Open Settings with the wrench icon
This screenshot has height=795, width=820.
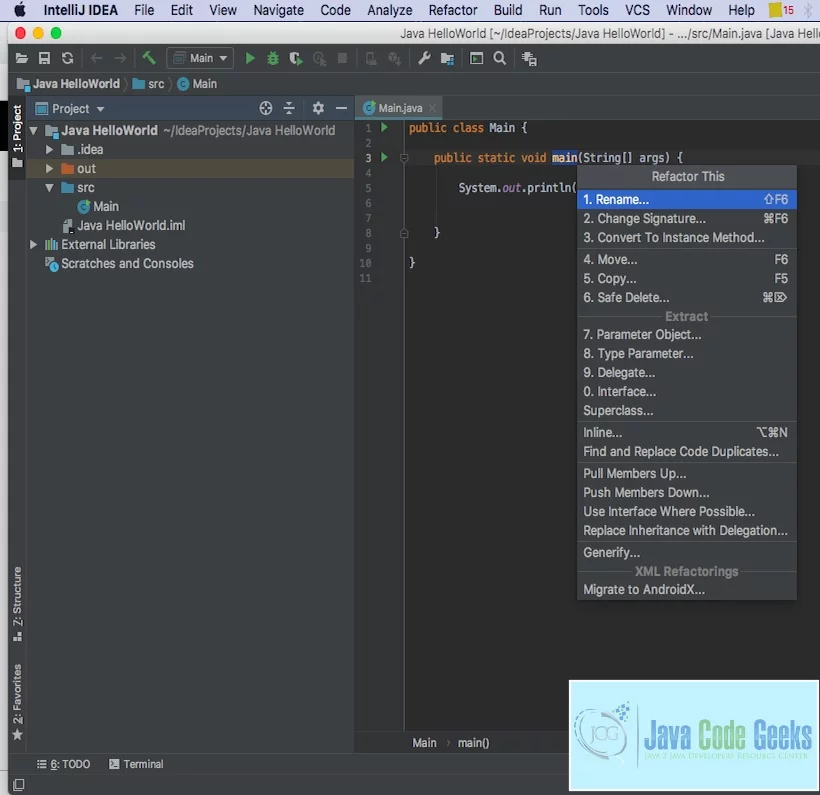pyautogui.click(x=424, y=58)
